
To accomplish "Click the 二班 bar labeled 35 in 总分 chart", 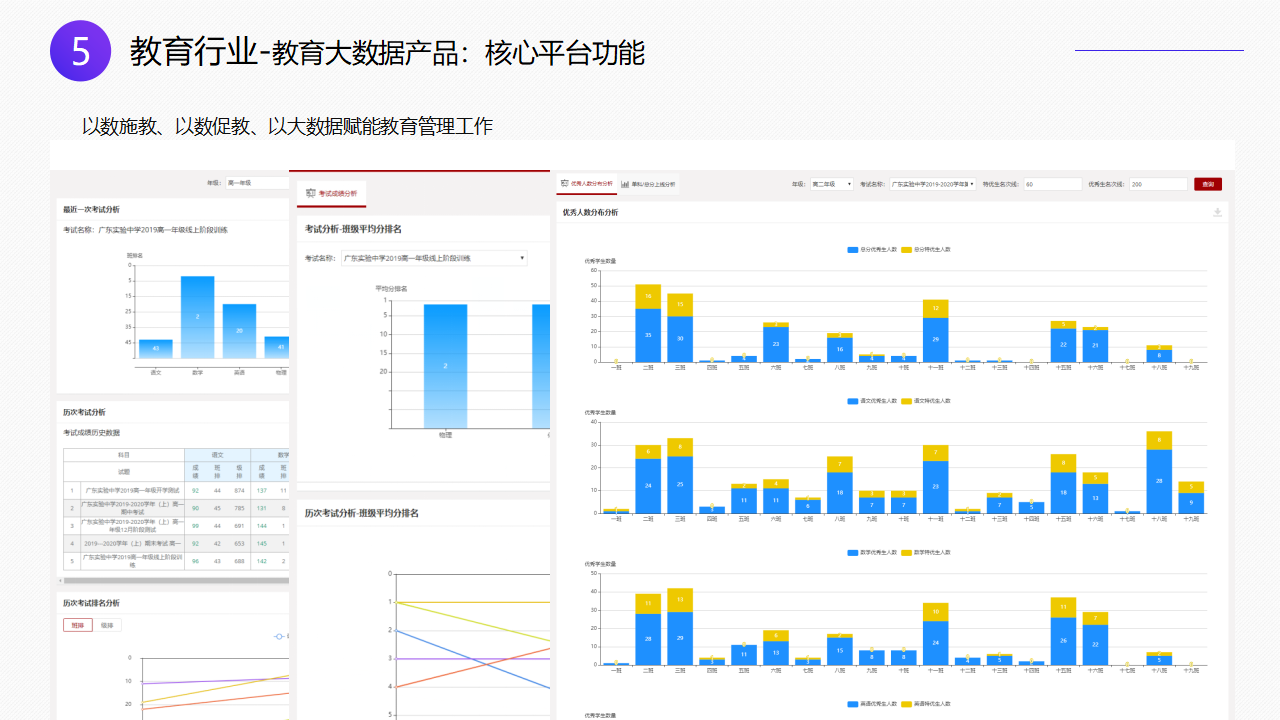I will [648, 335].
